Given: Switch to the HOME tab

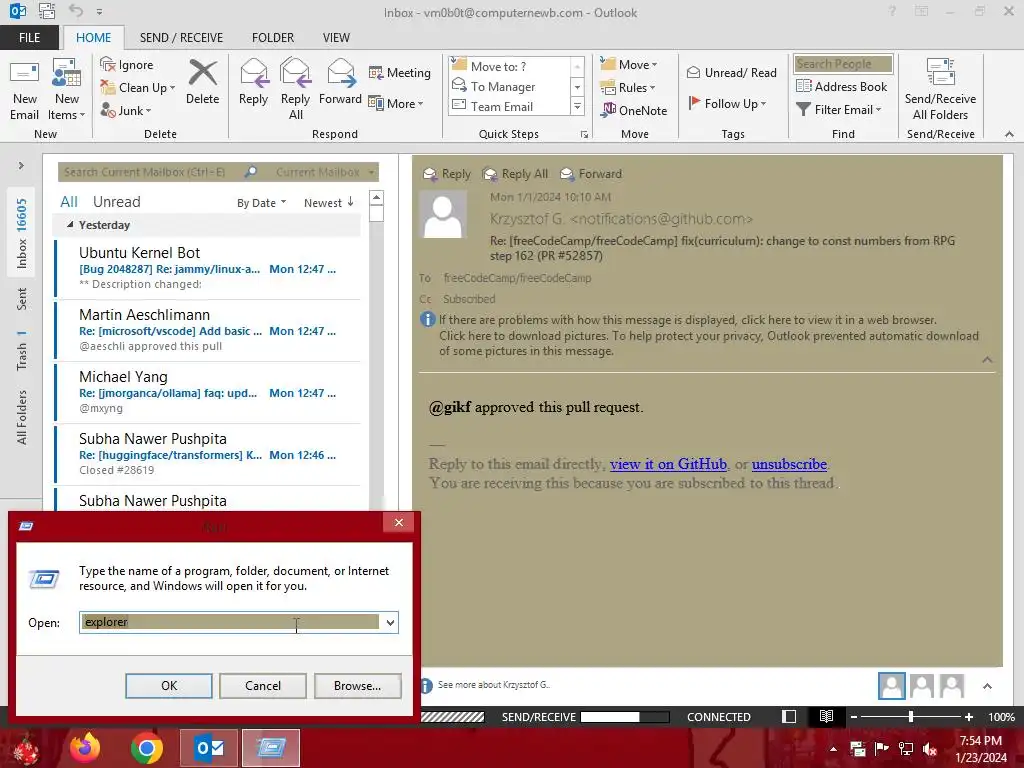Looking at the screenshot, I should point(93,37).
